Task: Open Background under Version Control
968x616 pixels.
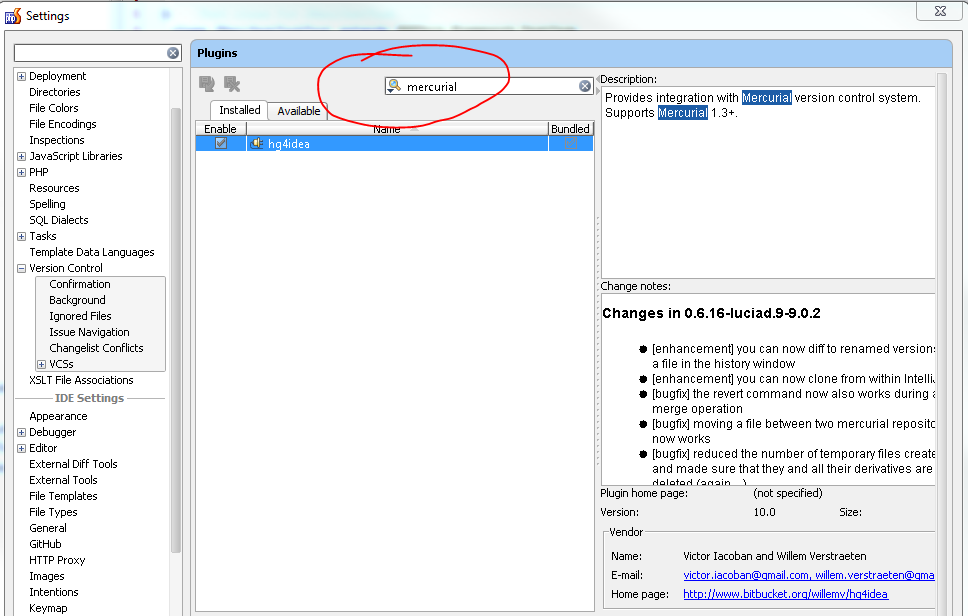Action: click(x=77, y=301)
